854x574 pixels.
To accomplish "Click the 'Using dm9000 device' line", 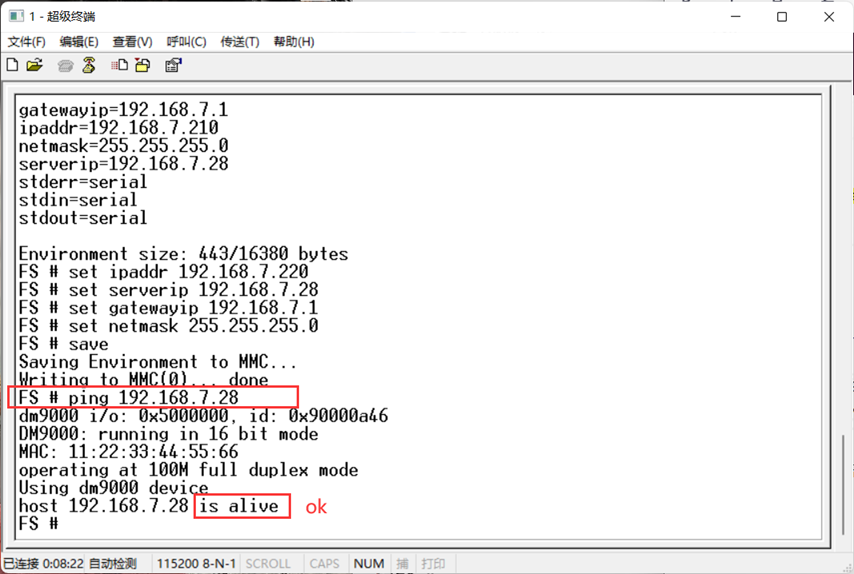I will [x=113, y=487].
